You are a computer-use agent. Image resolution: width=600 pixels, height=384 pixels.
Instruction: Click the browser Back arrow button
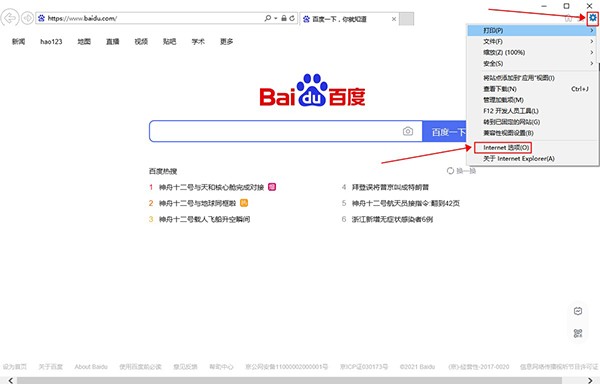pos(10,18)
